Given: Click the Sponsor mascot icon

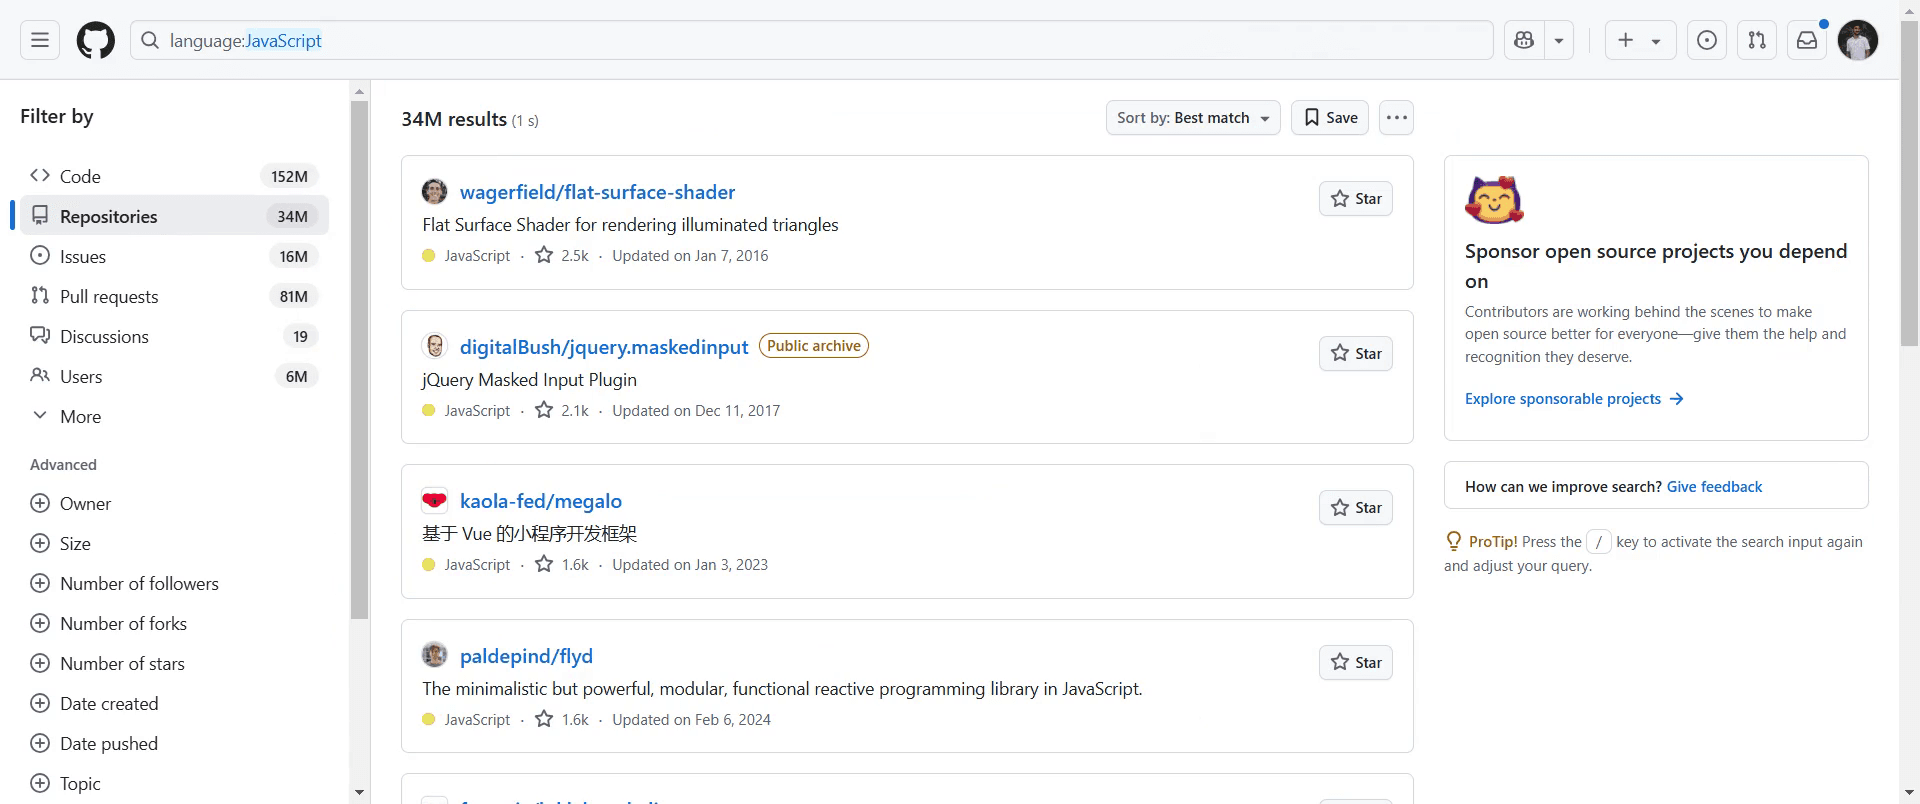Looking at the screenshot, I should [1494, 199].
